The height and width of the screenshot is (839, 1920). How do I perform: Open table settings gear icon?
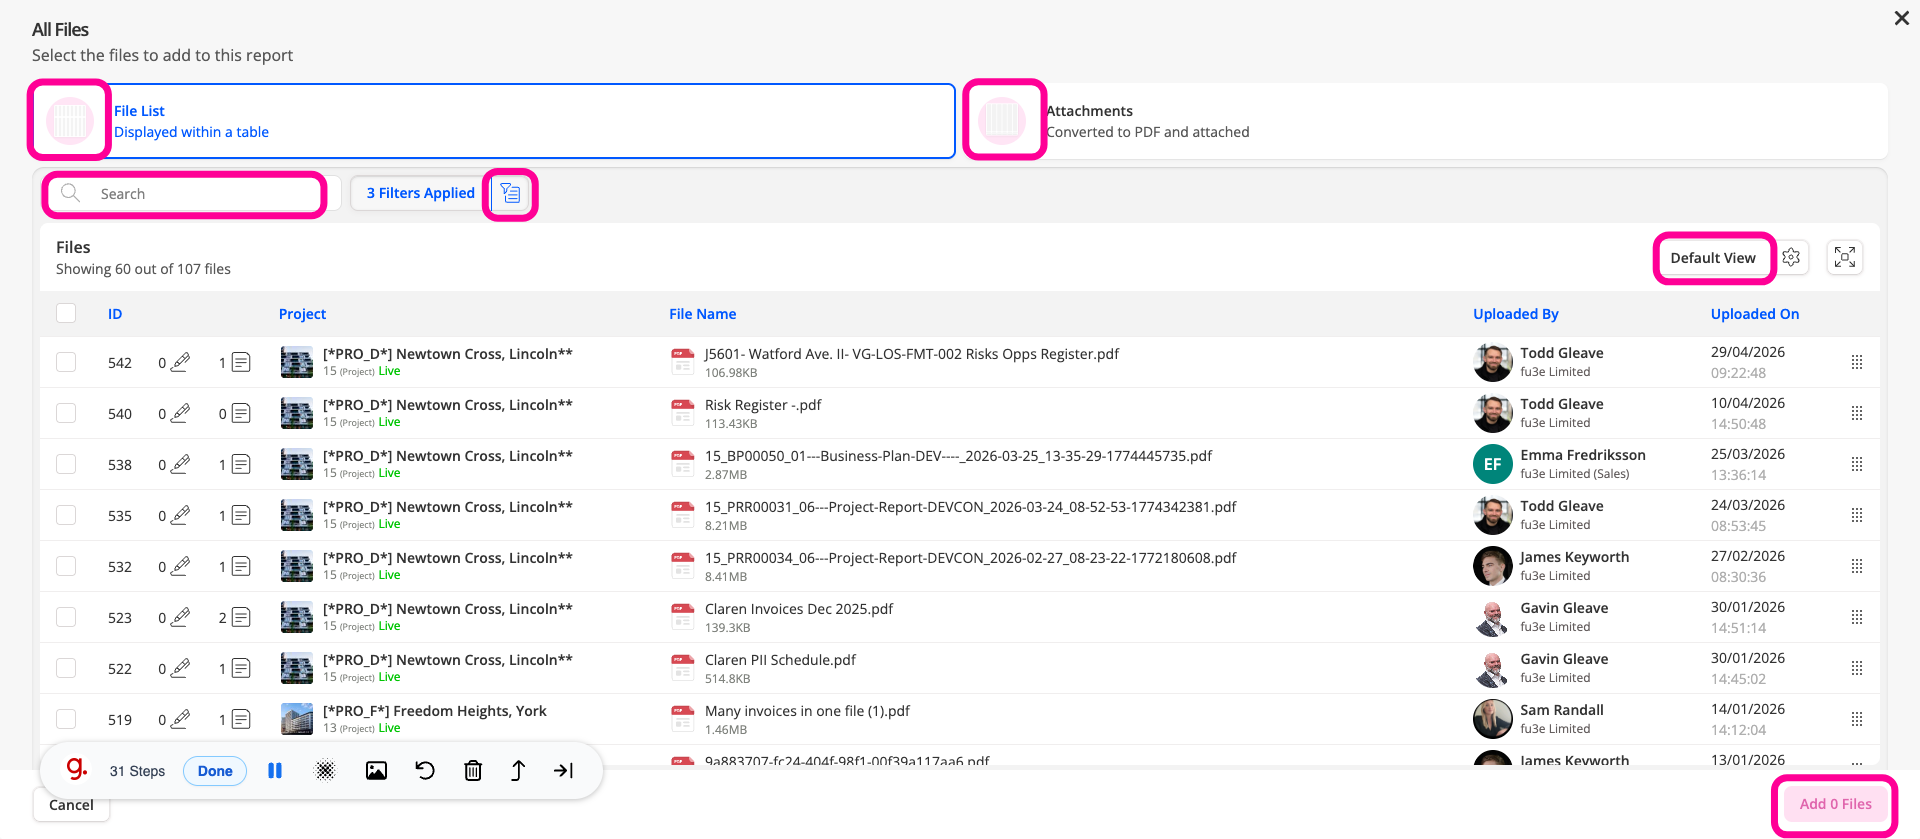point(1791,258)
